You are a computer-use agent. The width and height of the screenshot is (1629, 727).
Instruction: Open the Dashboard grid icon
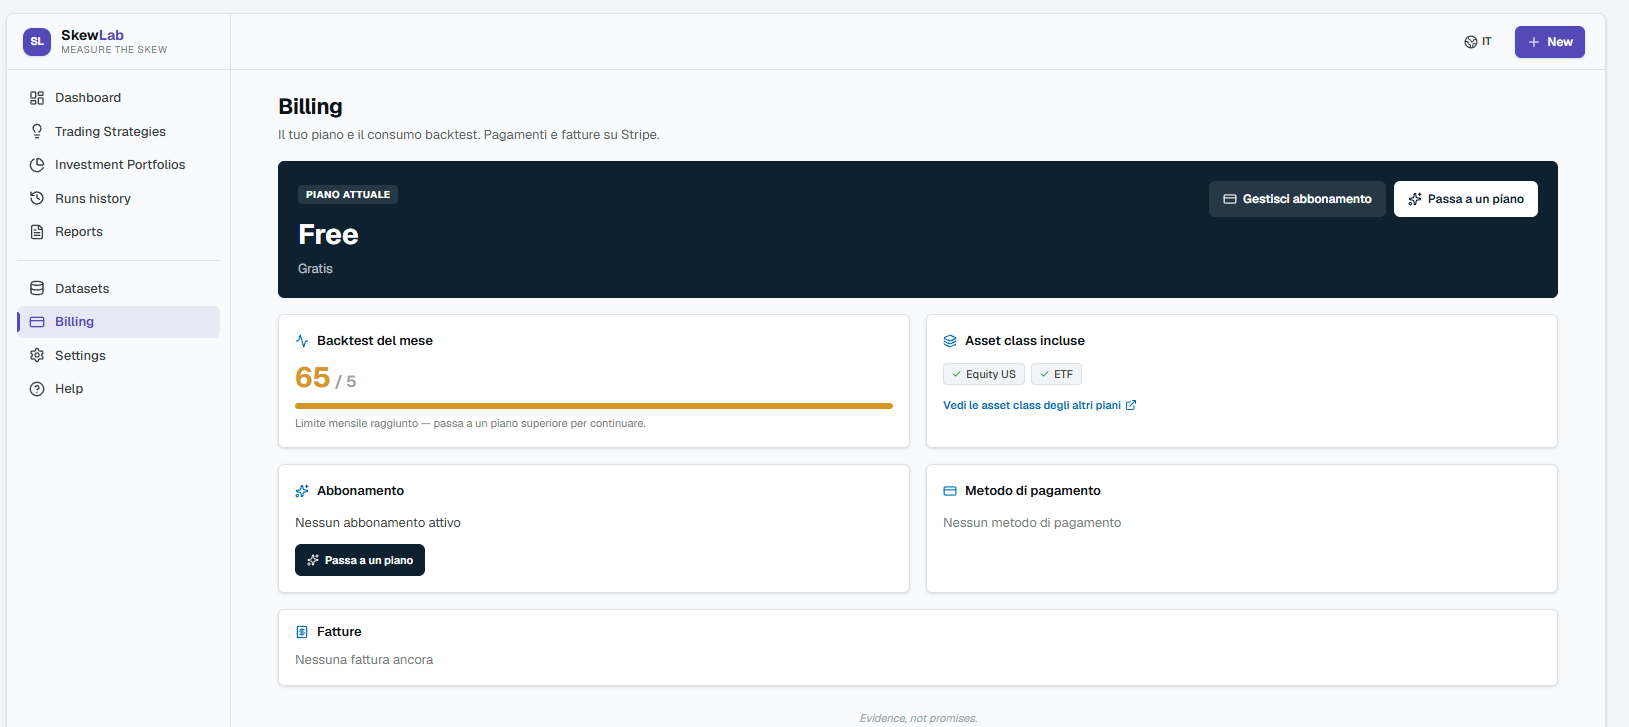(37, 98)
